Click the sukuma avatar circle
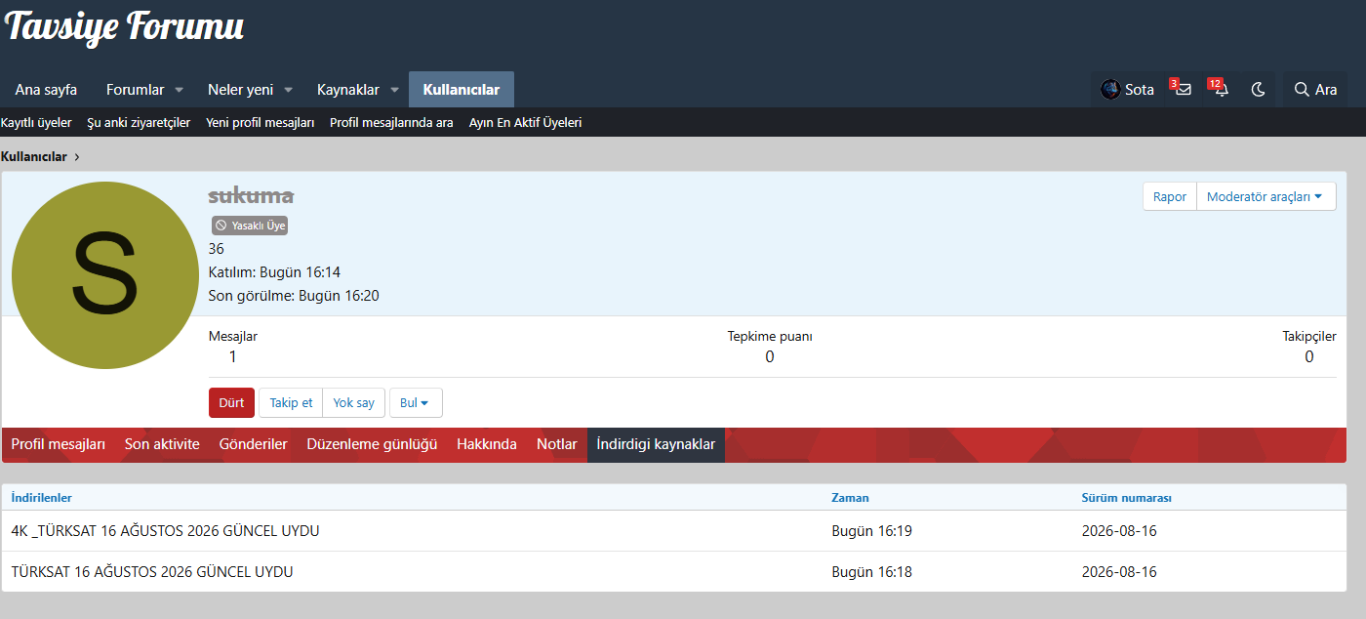The width and height of the screenshot is (1366, 619). click(x=105, y=275)
